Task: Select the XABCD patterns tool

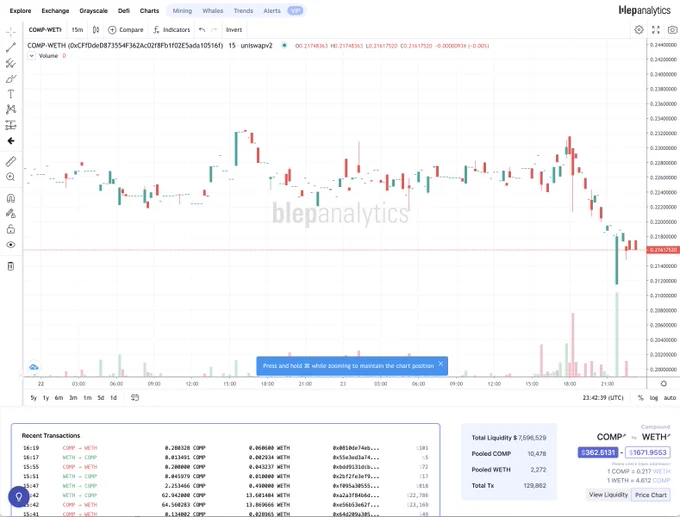Action: point(11,109)
